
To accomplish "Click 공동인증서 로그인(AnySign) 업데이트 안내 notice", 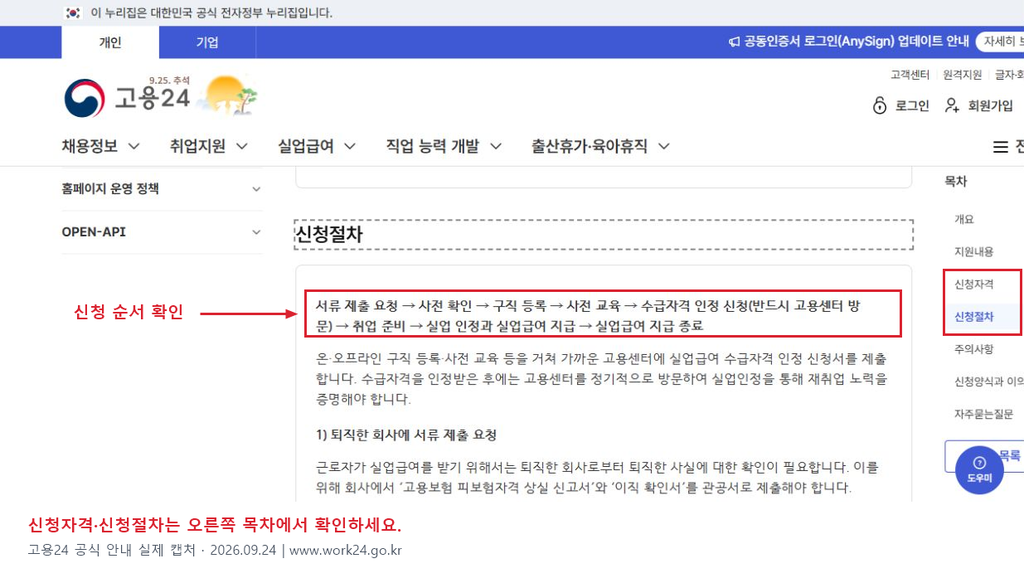I will (856, 41).
